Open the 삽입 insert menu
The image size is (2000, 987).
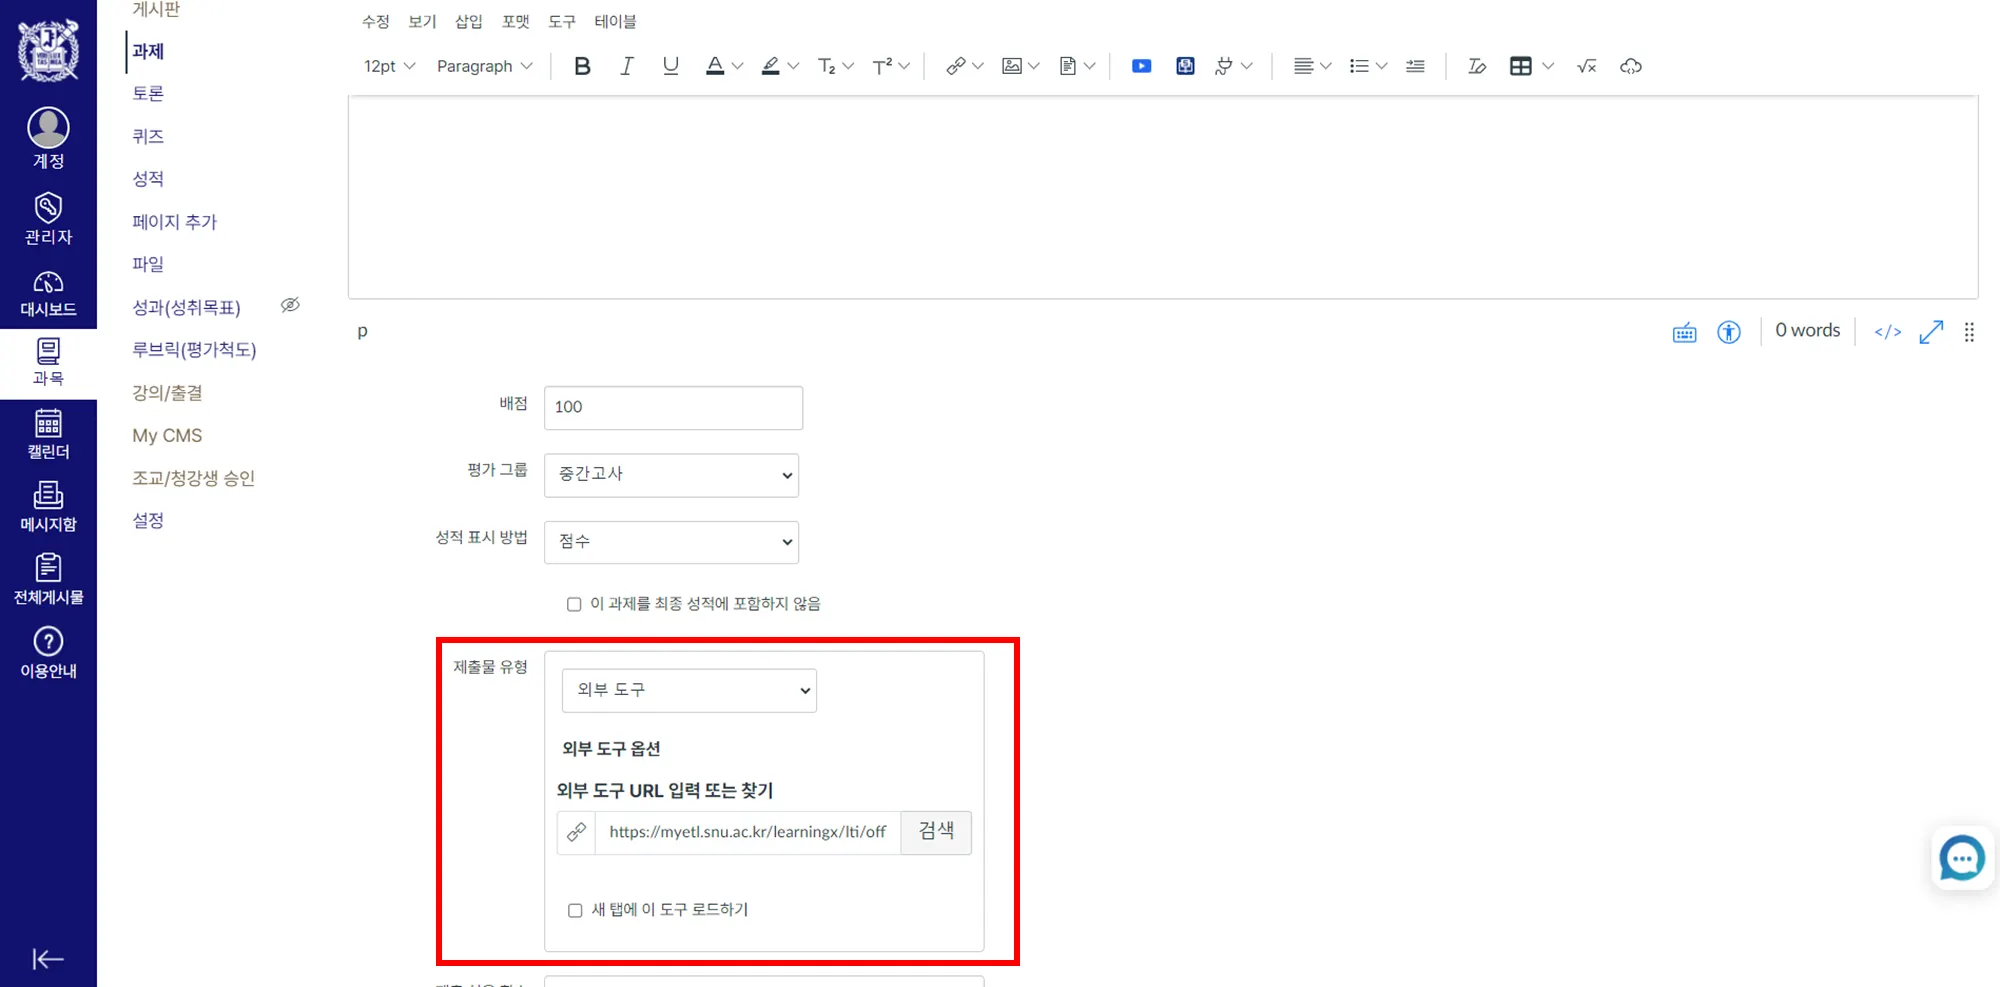(x=469, y=21)
